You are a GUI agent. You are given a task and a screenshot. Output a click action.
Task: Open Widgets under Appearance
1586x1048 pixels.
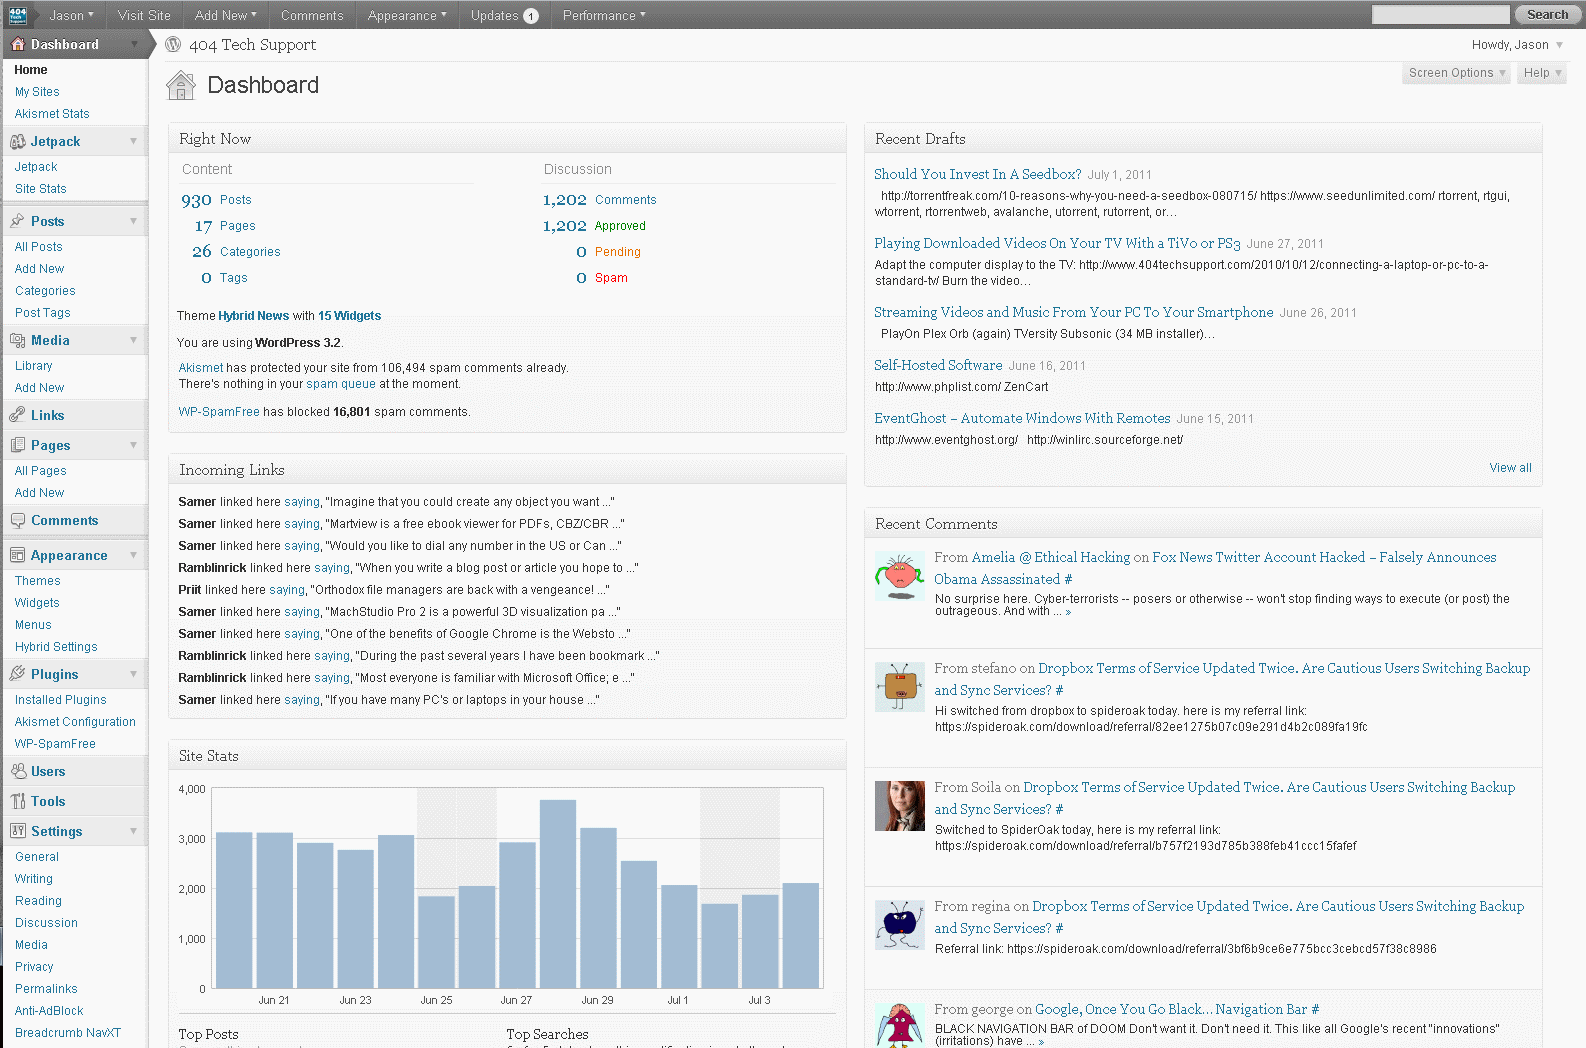point(37,603)
